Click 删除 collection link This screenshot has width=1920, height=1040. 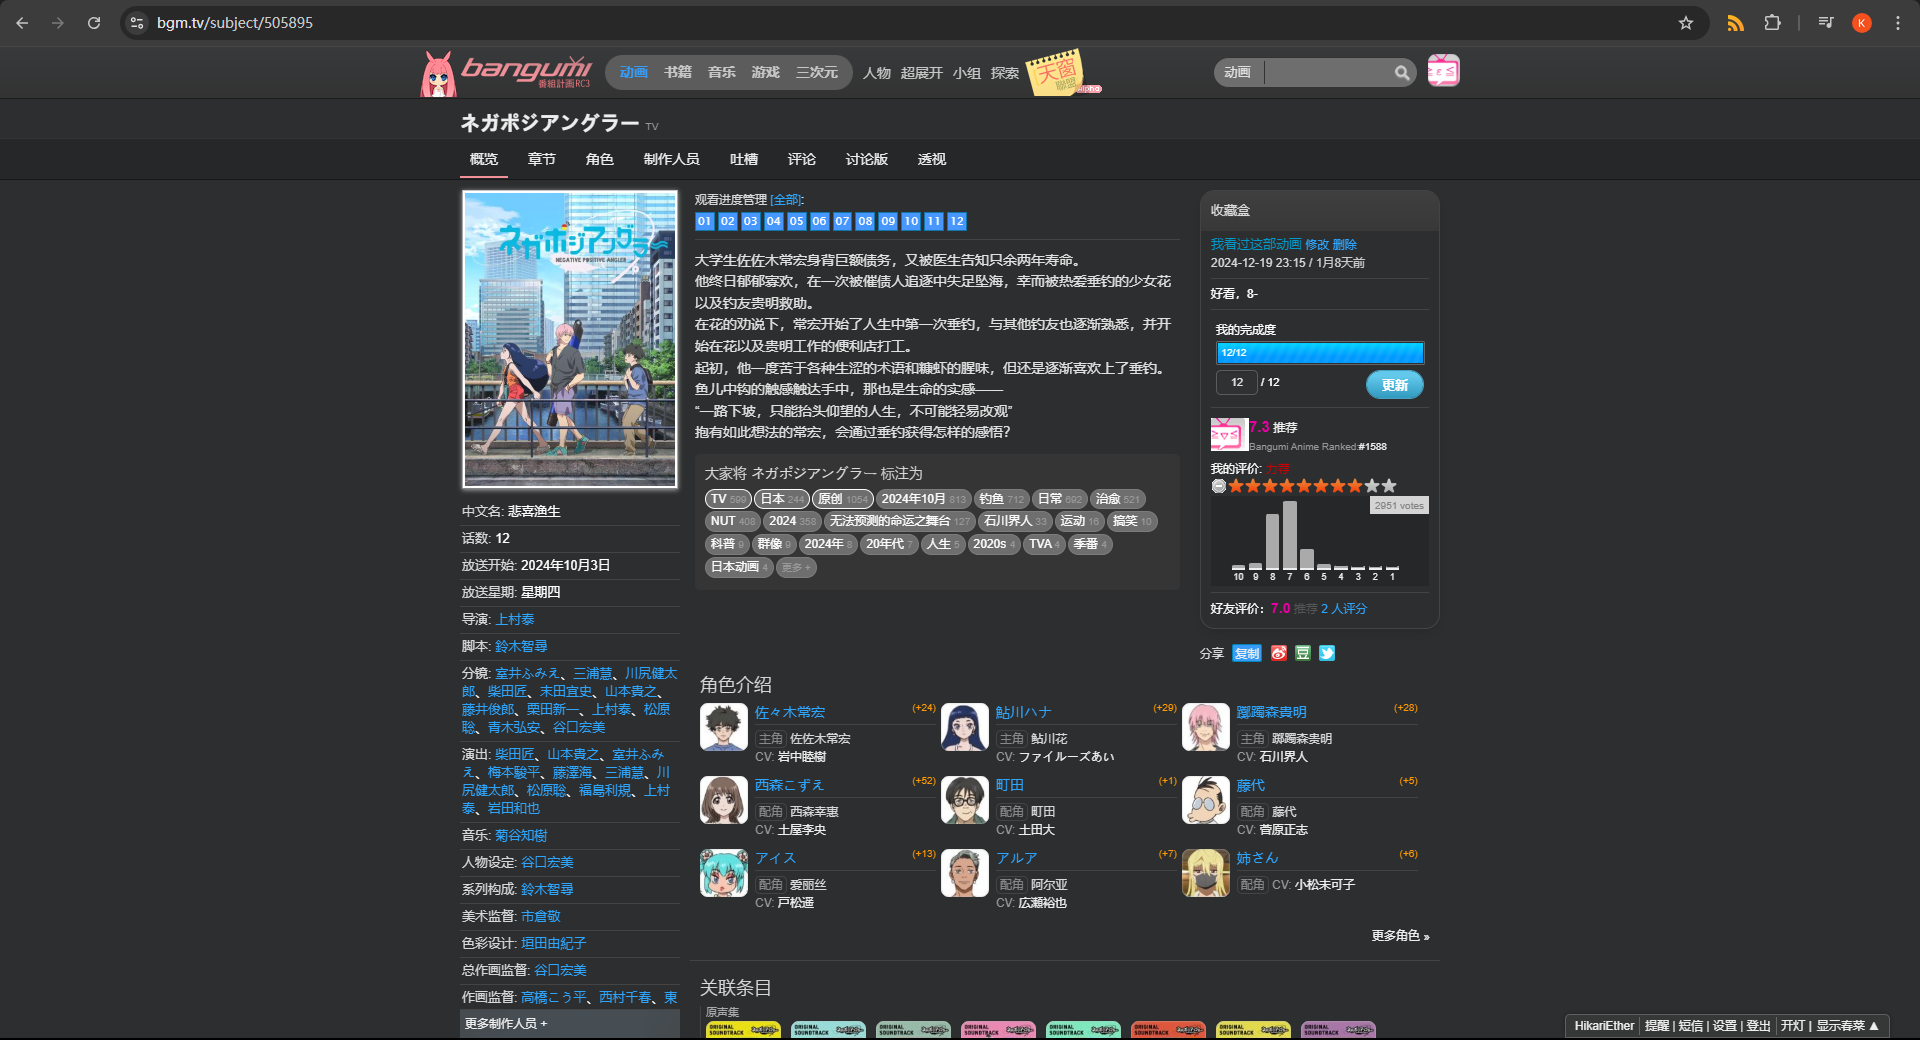(1345, 244)
